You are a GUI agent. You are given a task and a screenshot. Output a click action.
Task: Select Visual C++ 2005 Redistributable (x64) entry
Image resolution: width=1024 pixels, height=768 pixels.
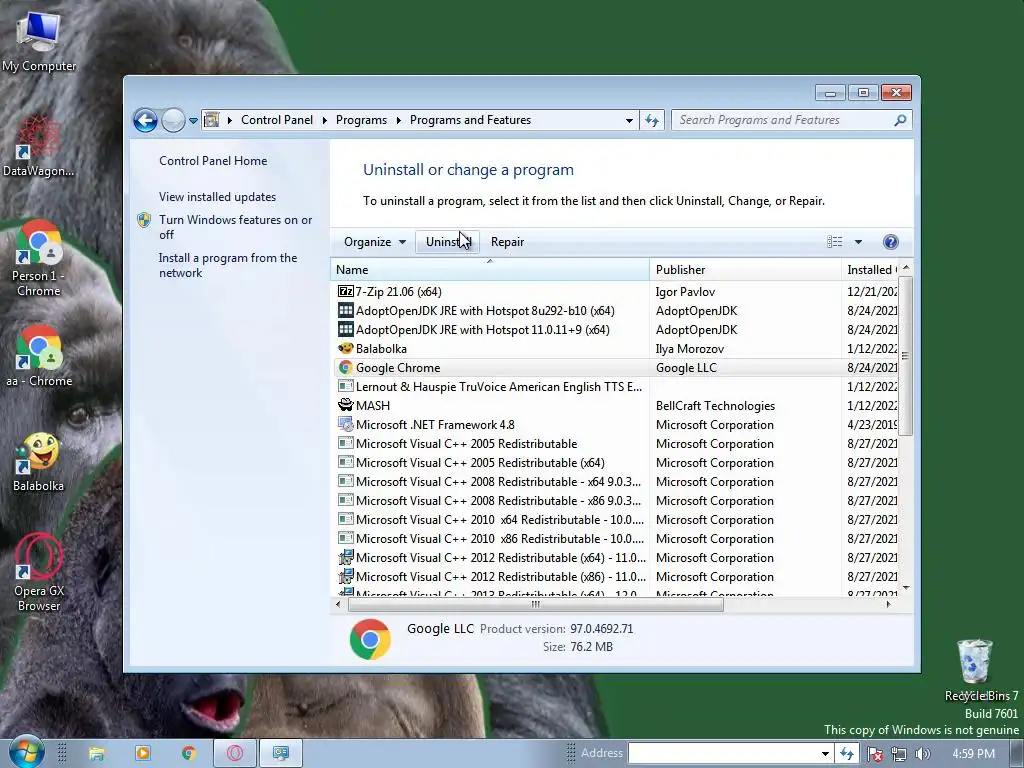click(616, 462)
